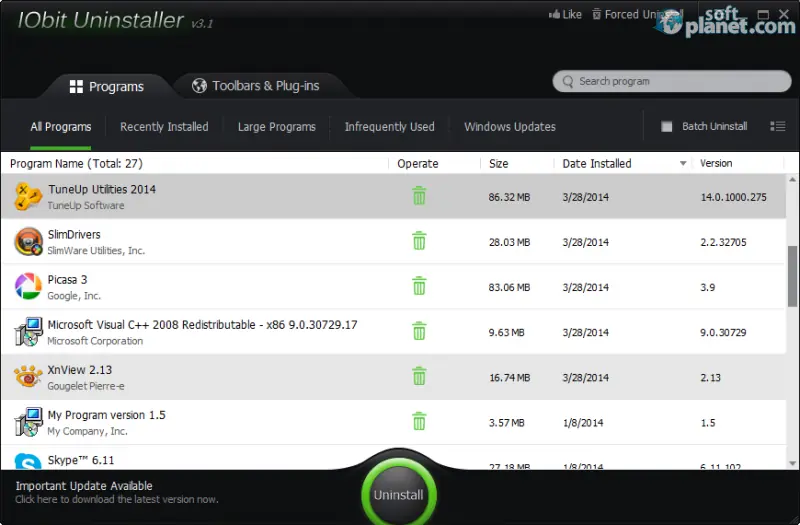This screenshot has height=525, width=800.
Task: Select the Picasa 3 program icon
Action: click(28, 286)
